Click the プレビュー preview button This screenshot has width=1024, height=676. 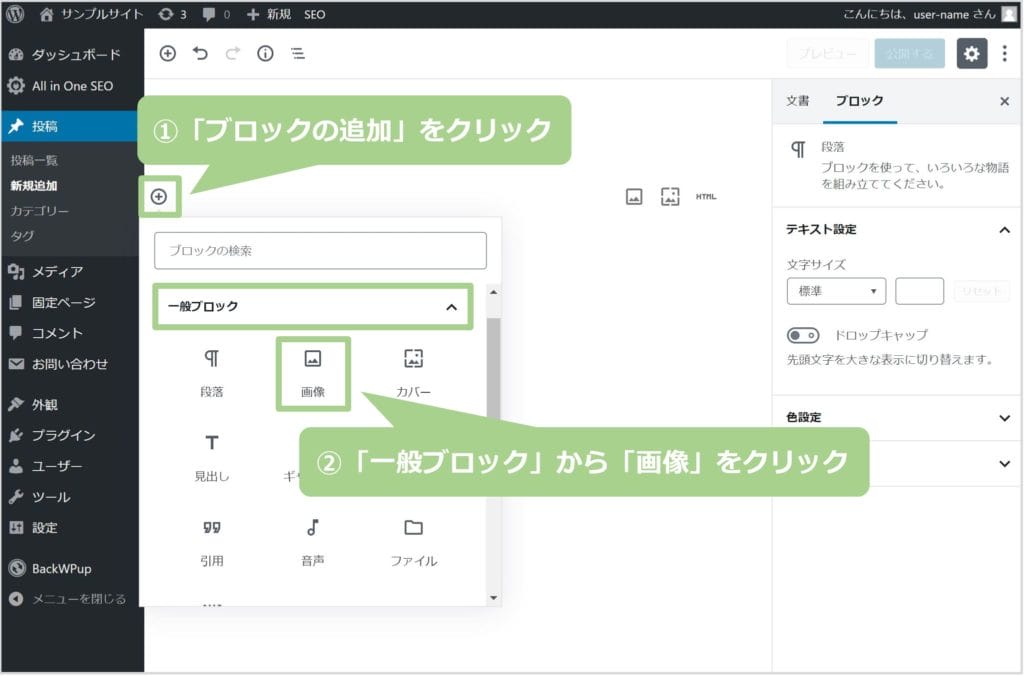pyautogui.click(x=826, y=54)
